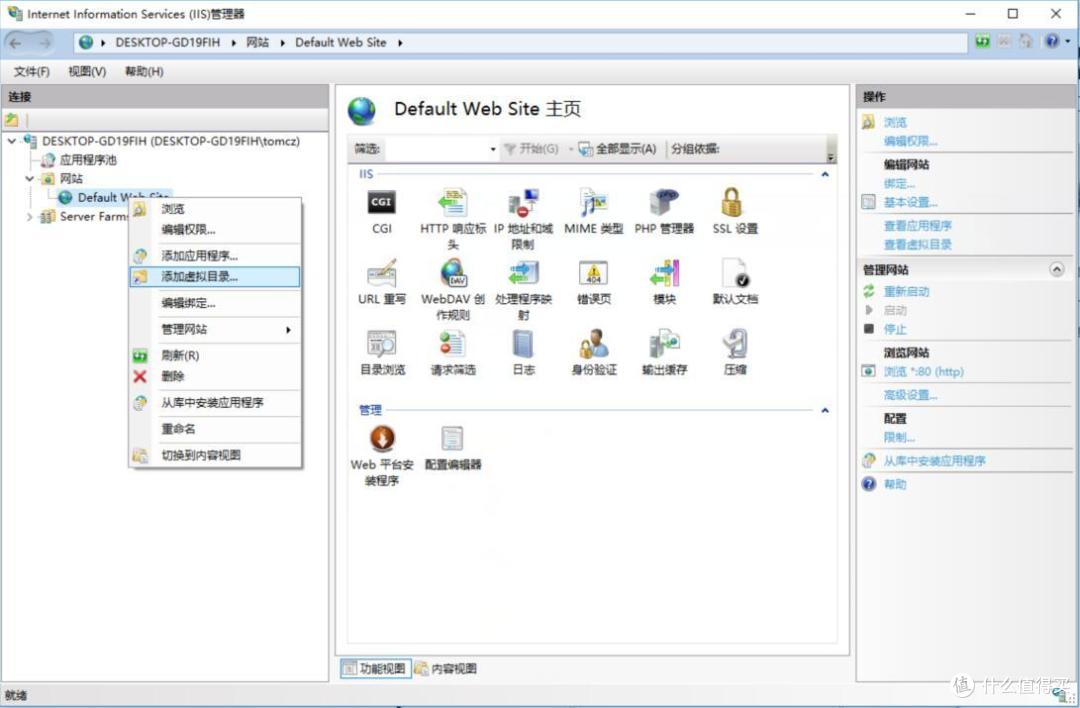
Task: Open the 视图(V) menu
Action: click(x=87, y=72)
